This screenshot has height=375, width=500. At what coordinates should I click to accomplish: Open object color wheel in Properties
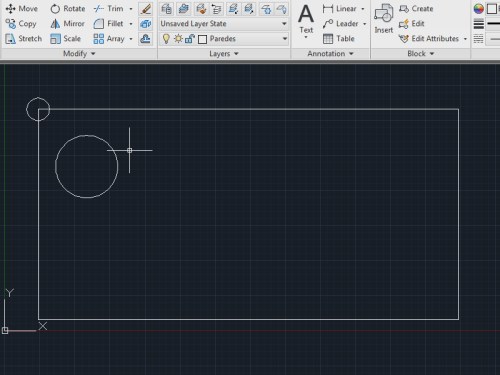[479, 9]
